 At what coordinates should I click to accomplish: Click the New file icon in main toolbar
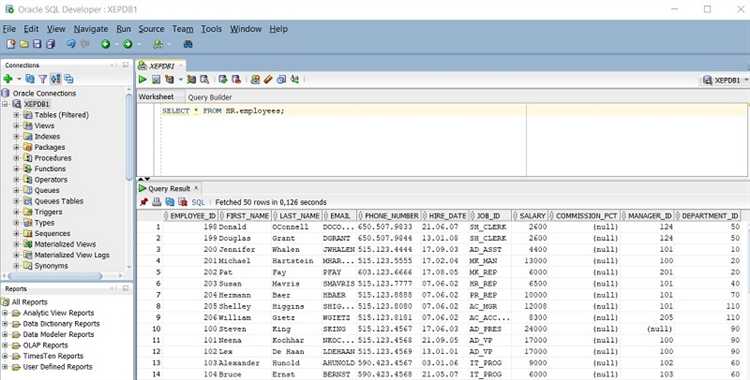(x=11, y=44)
